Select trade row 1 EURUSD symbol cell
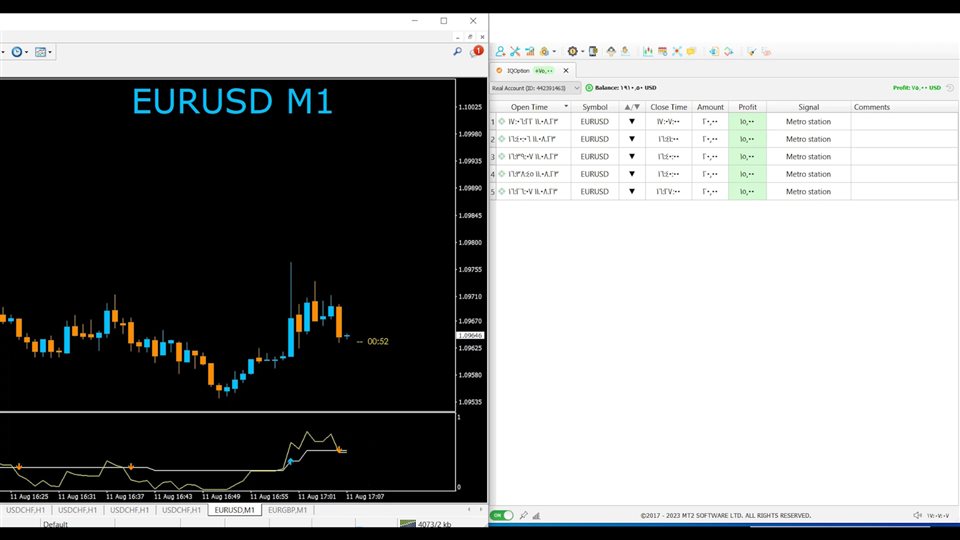The height and width of the screenshot is (540, 960). [594, 121]
